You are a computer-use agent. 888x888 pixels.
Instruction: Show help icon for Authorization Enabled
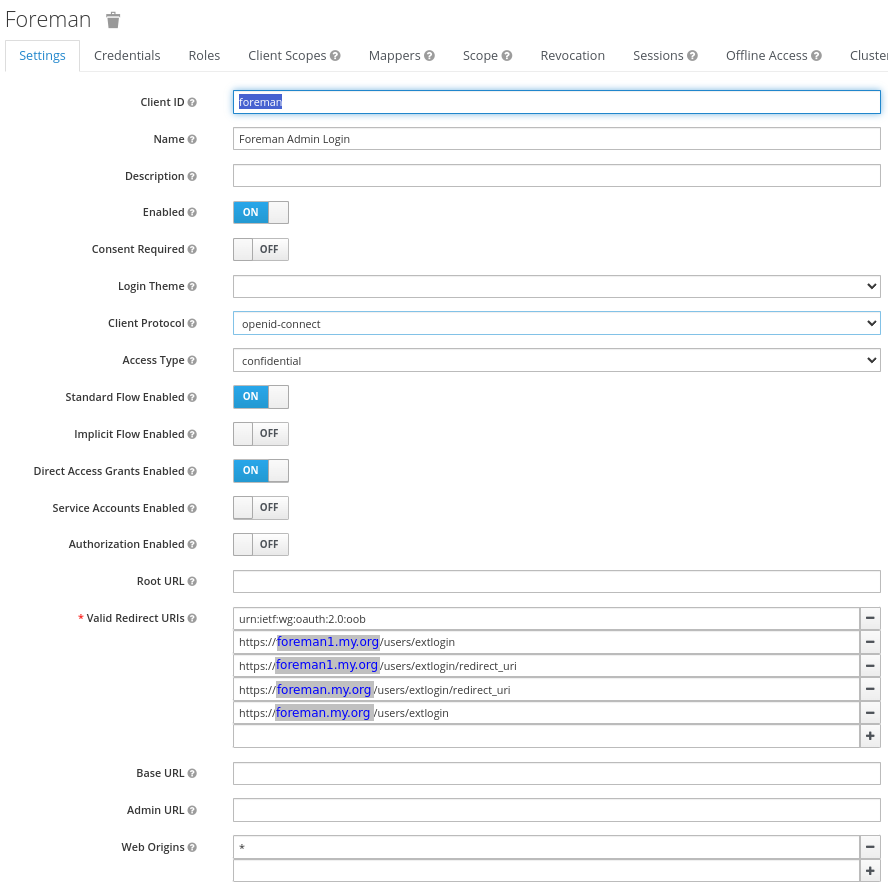click(x=192, y=544)
